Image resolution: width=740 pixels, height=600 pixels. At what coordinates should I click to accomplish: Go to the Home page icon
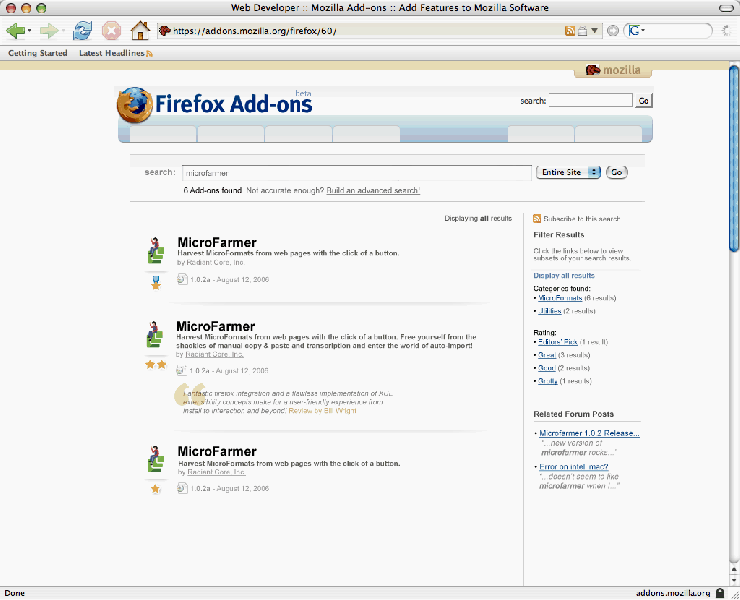(x=140, y=31)
